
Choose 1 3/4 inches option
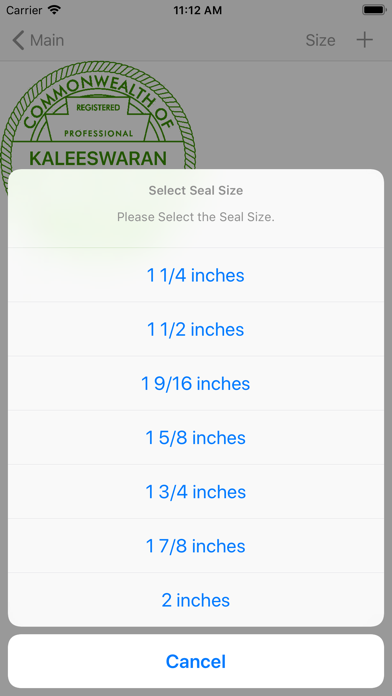(x=196, y=492)
